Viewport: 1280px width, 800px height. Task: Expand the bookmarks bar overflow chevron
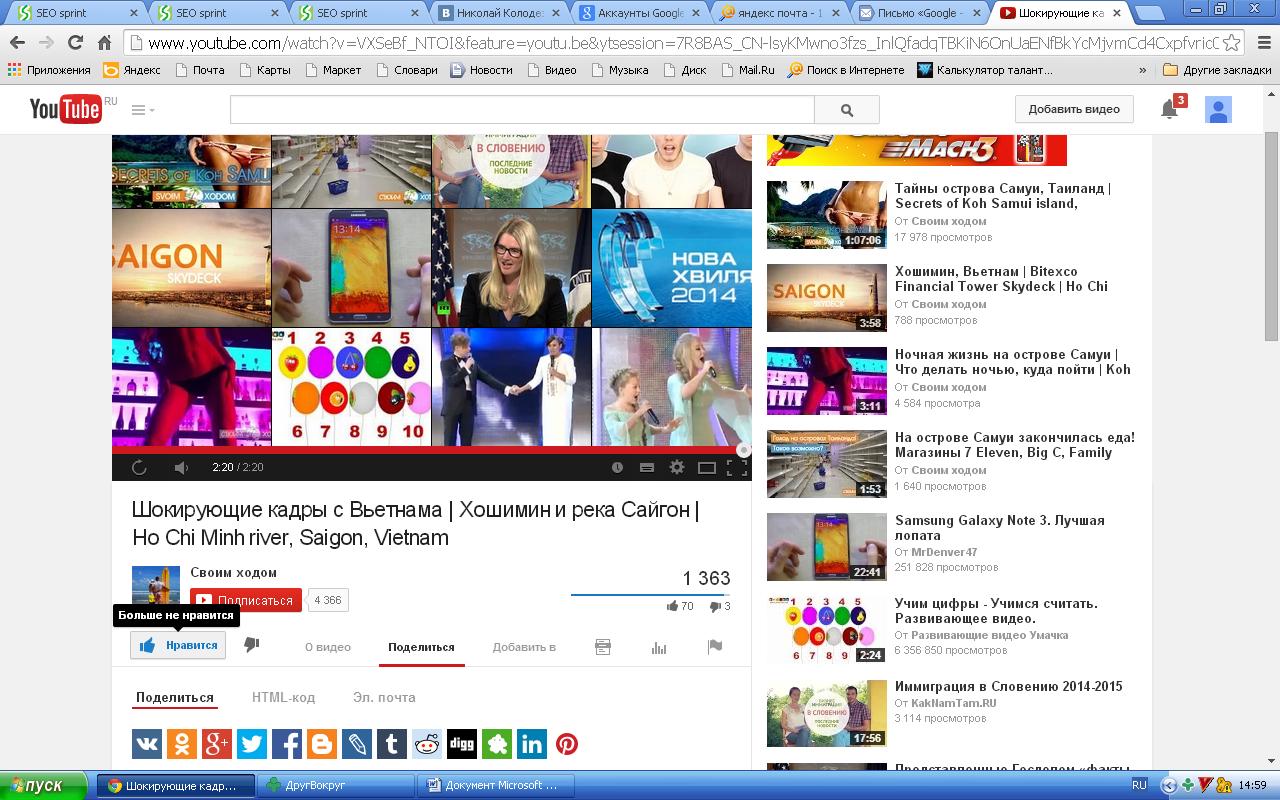(x=1142, y=70)
